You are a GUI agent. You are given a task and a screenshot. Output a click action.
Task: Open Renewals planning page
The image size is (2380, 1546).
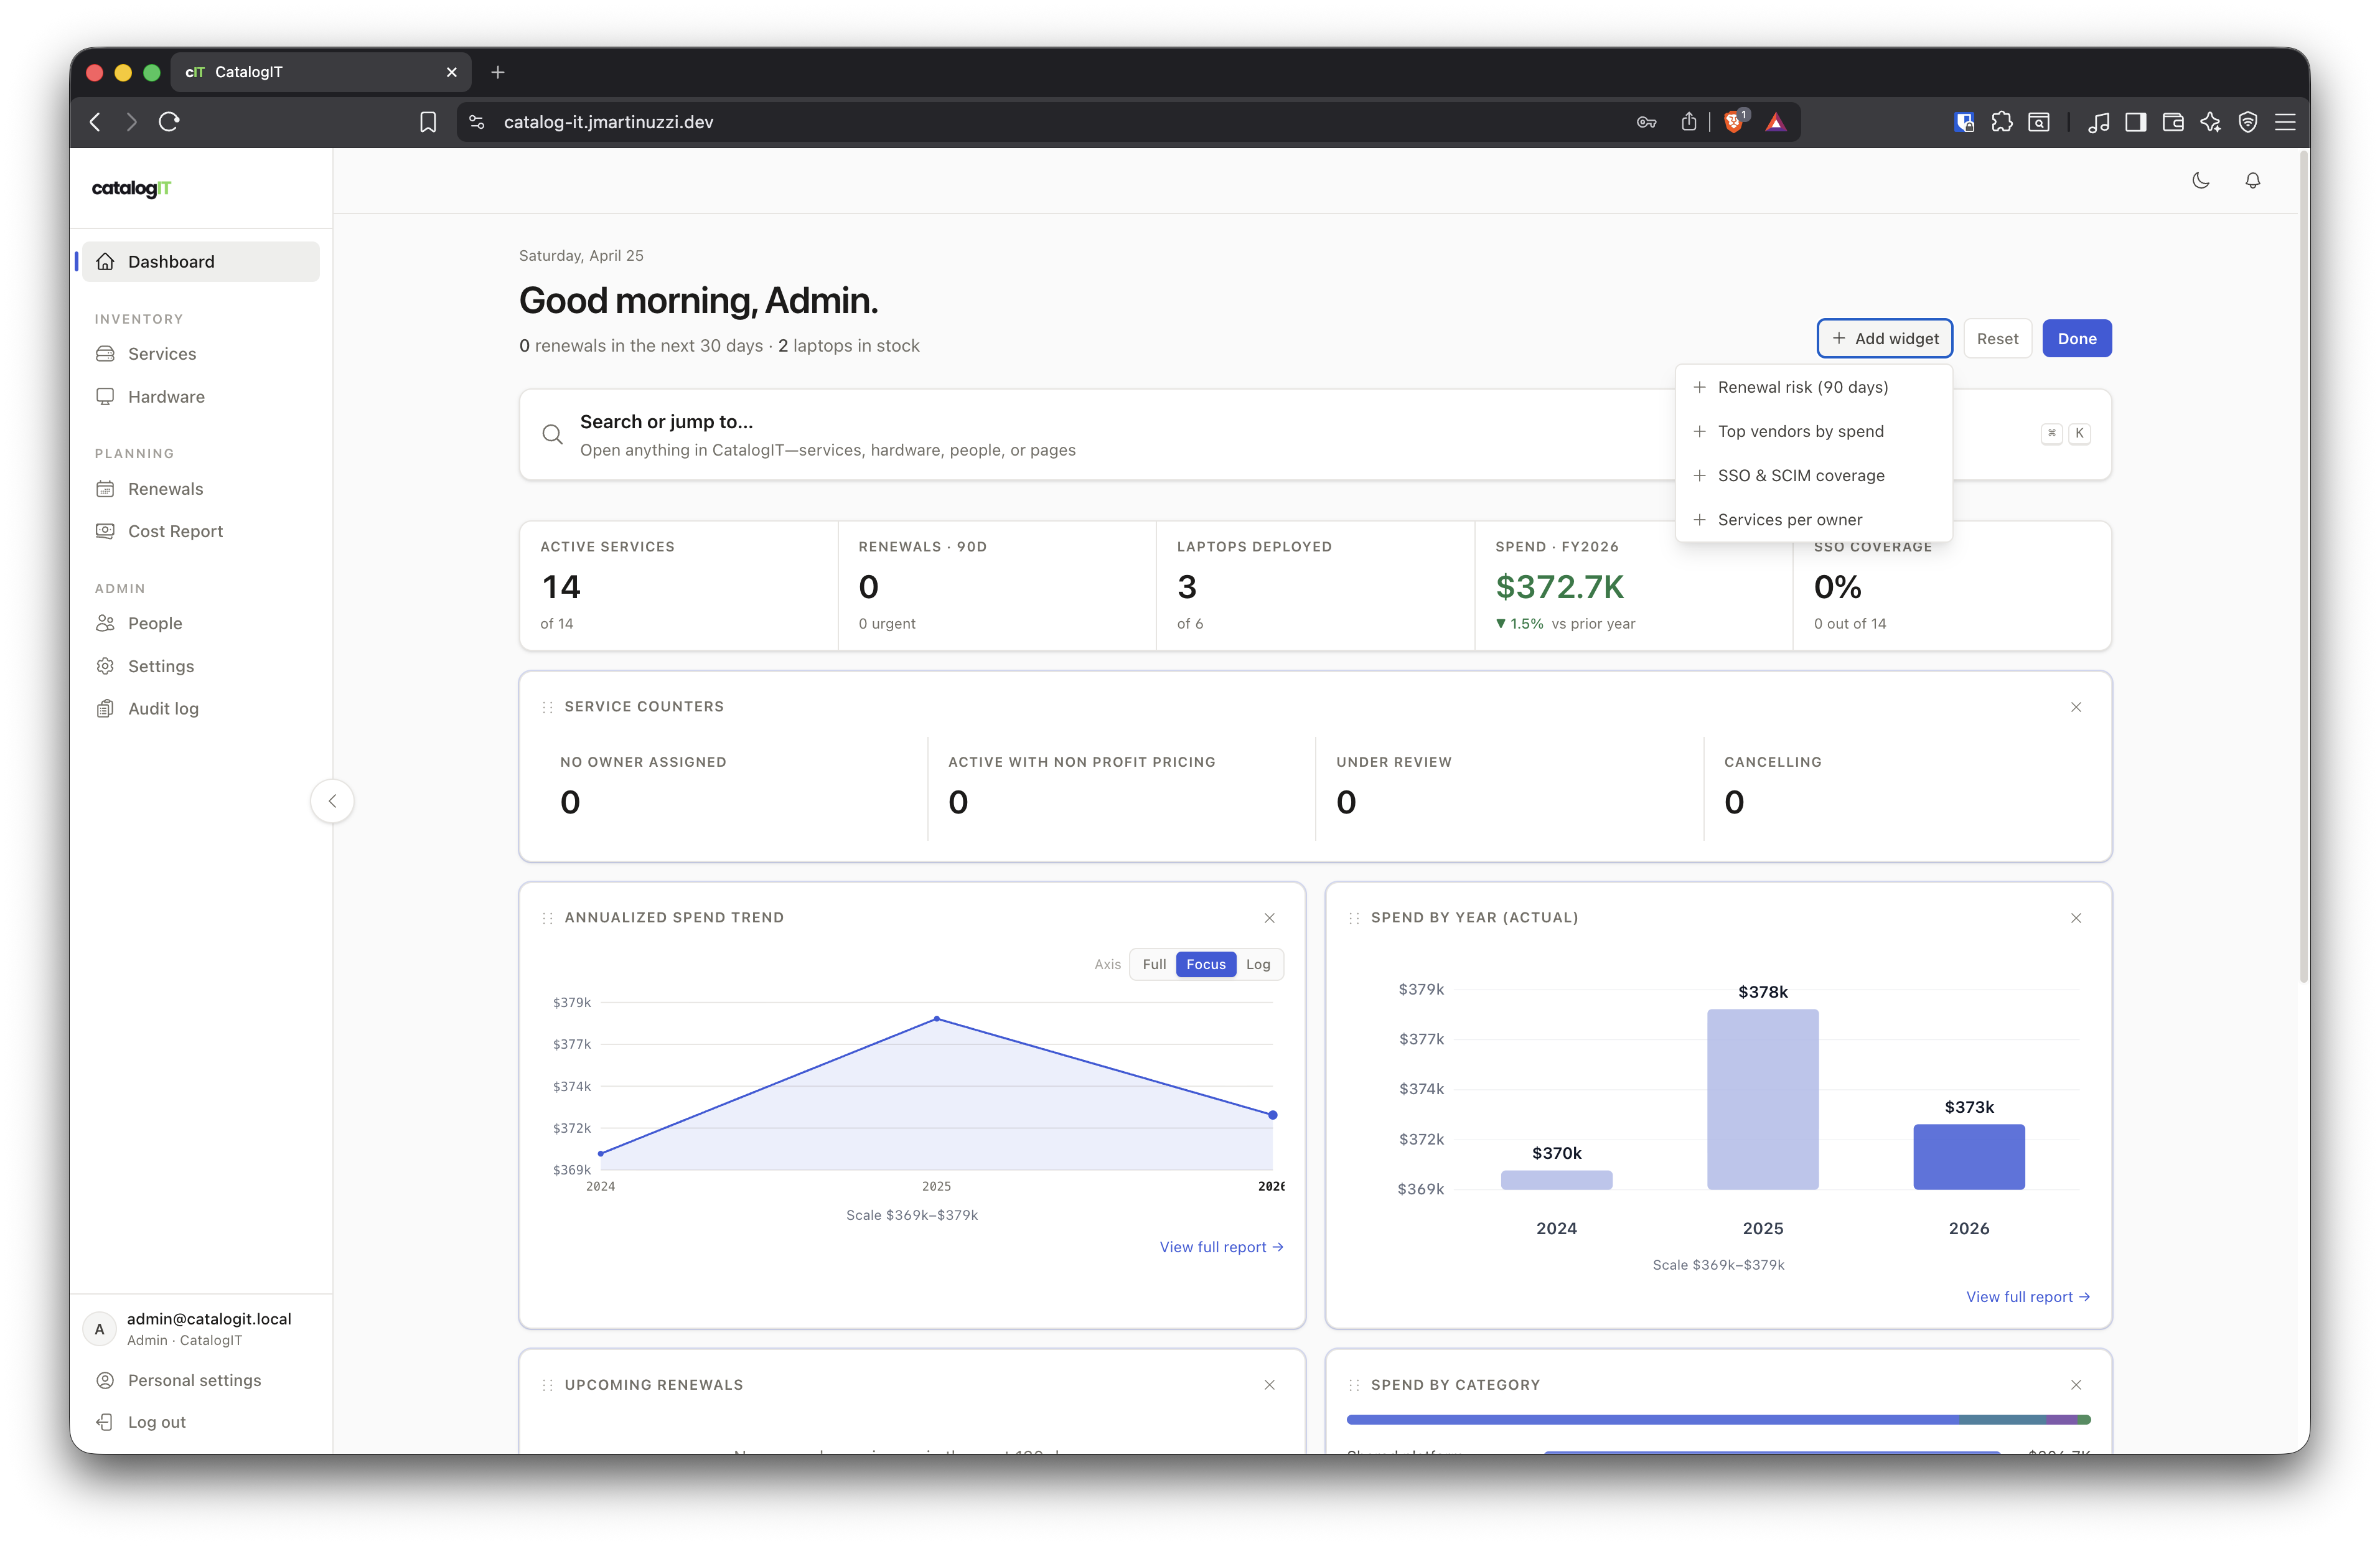pos(200,489)
